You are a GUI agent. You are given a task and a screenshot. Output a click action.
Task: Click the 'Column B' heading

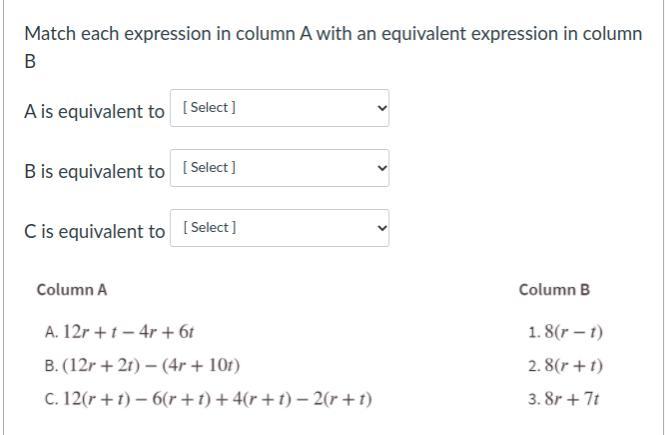click(x=554, y=290)
